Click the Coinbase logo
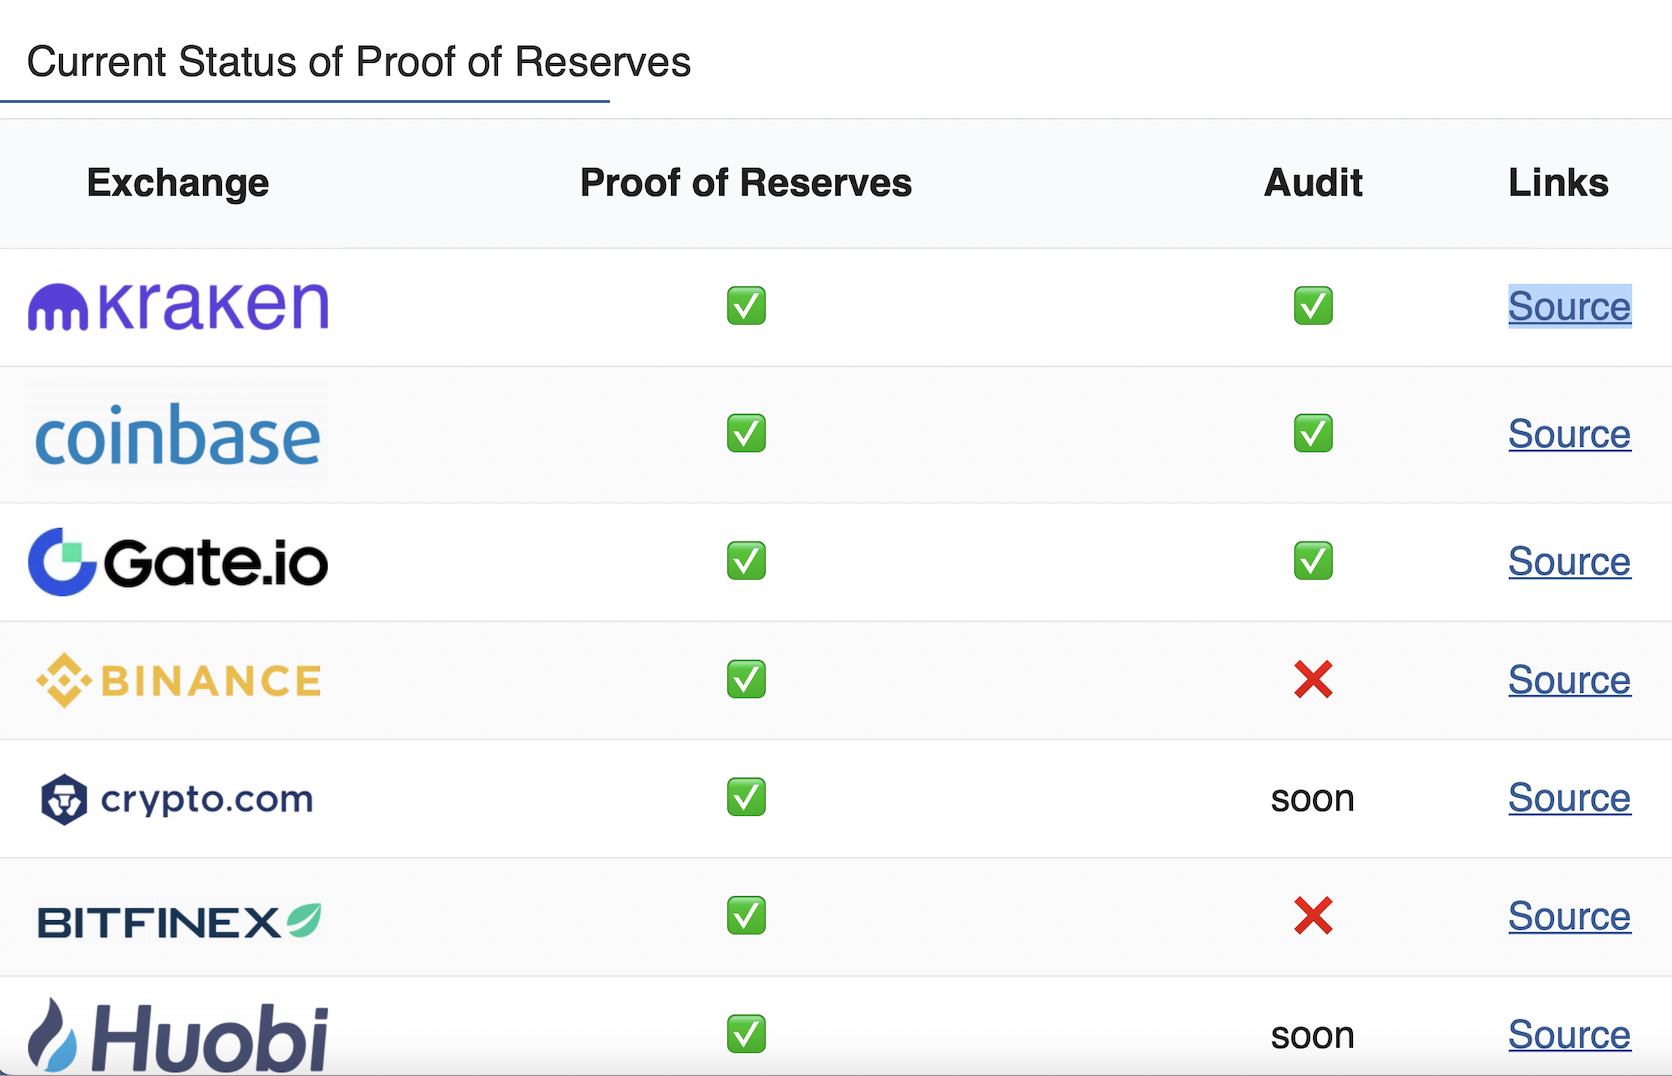1672x1076 pixels. click(x=178, y=436)
